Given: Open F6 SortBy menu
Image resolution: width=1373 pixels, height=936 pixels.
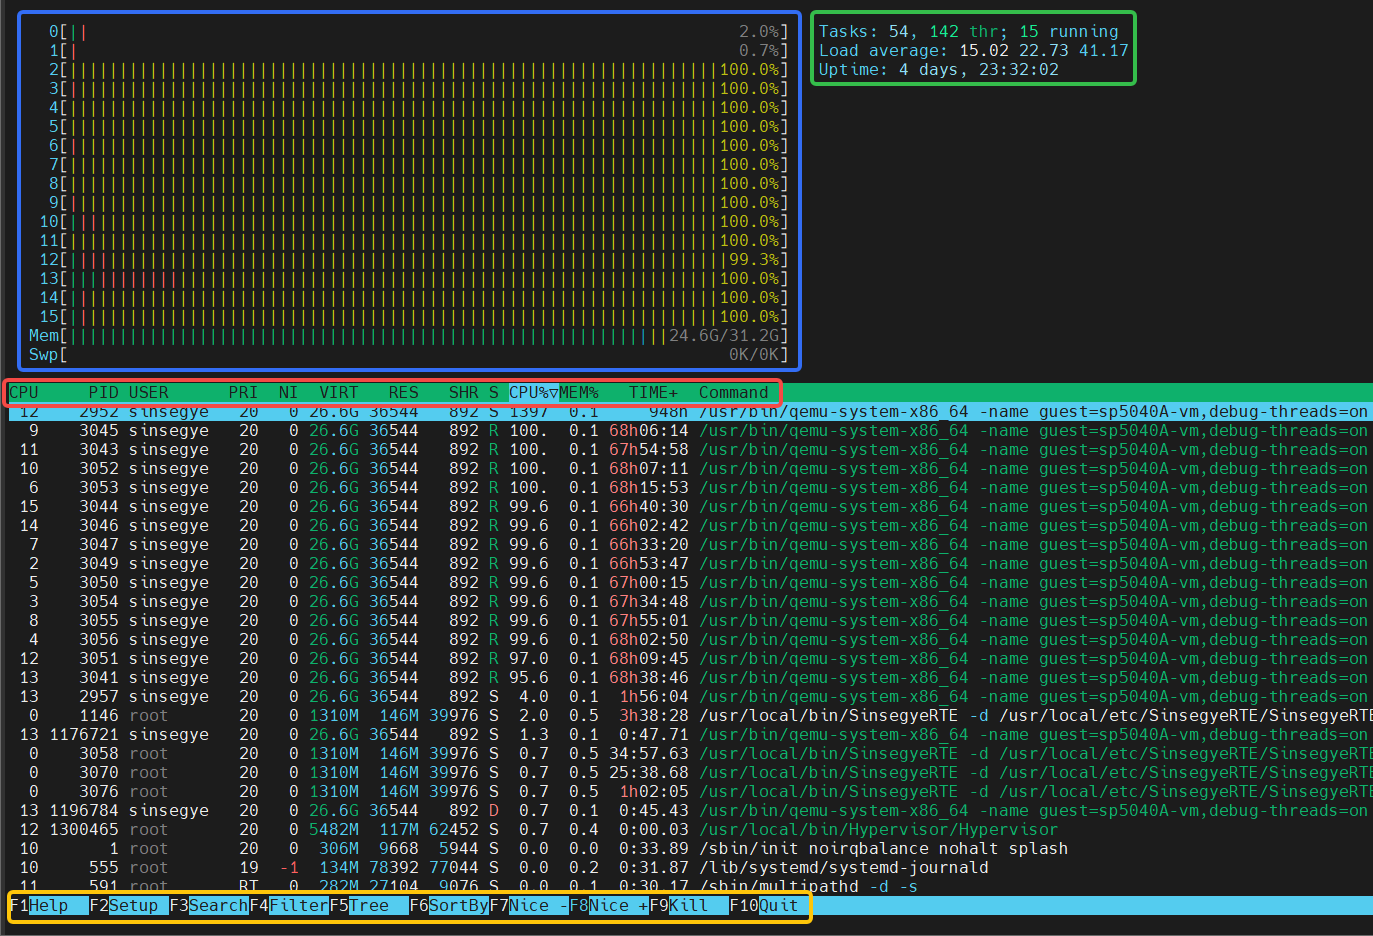Looking at the screenshot, I should coord(448,906).
